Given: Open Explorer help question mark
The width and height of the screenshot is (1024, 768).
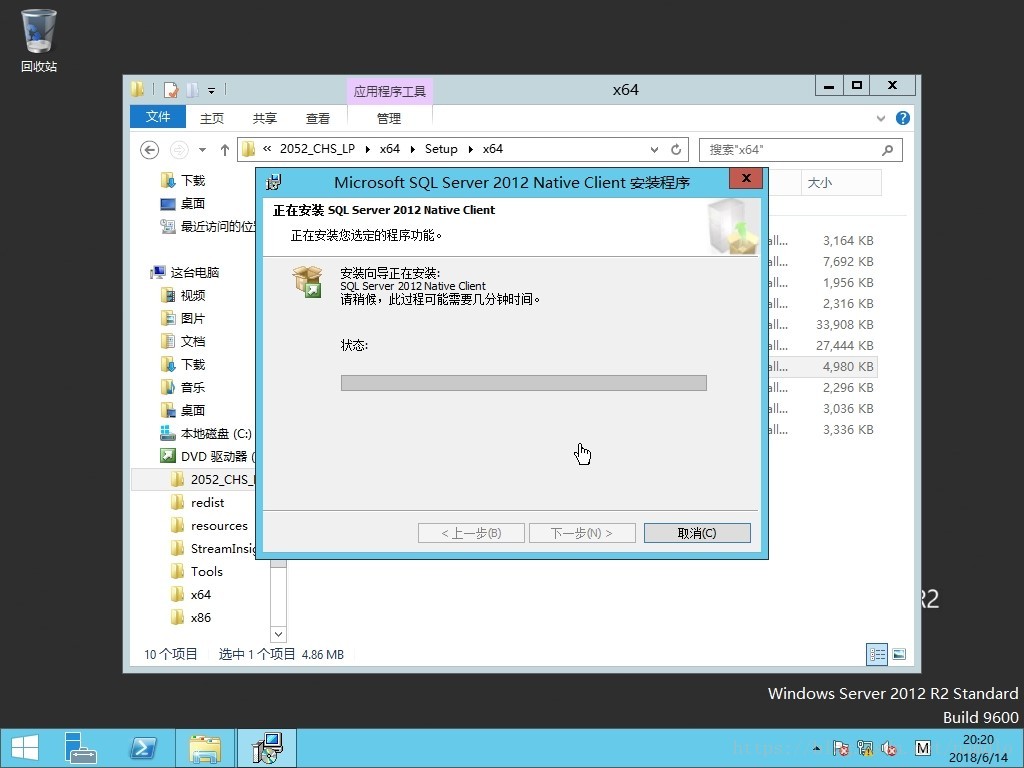Looking at the screenshot, I should [903, 118].
